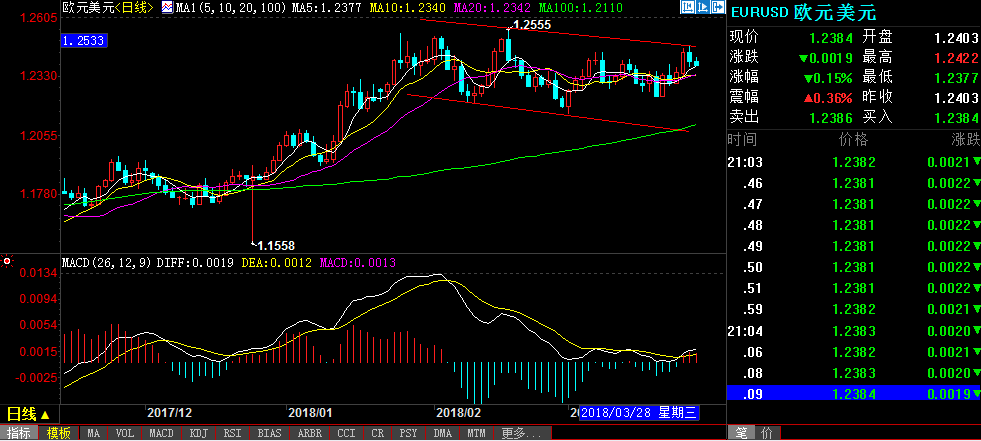Switch to the 模板 tab

59,433
